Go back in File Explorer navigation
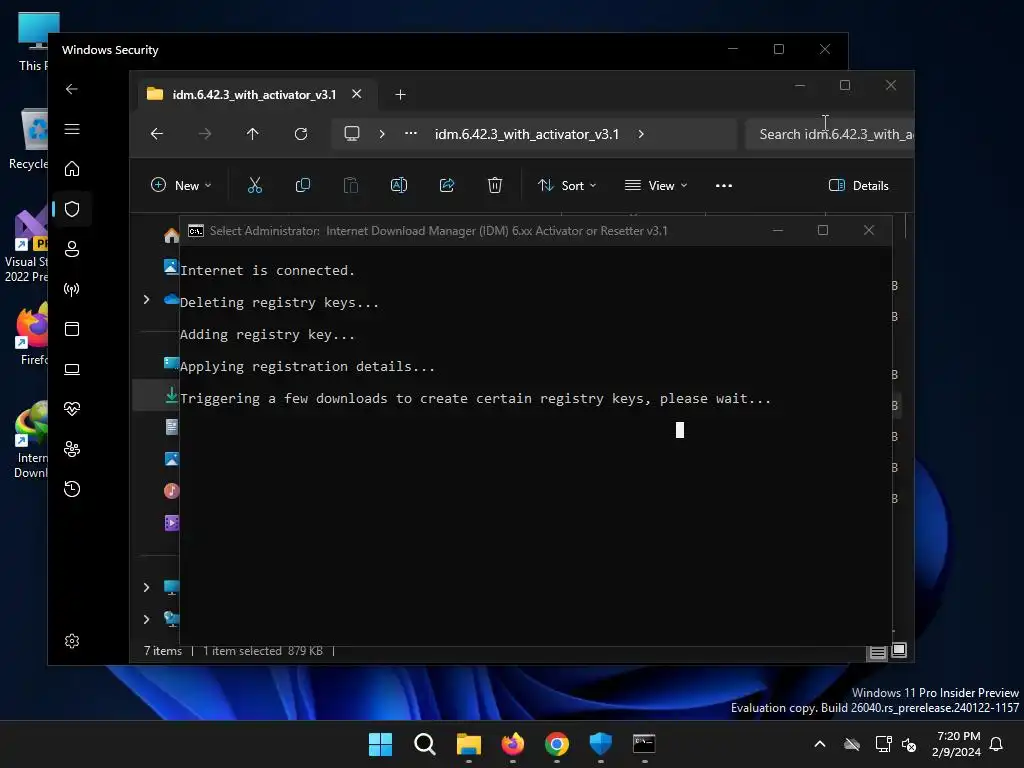This screenshot has height=768, width=1024. coord(157,134)
